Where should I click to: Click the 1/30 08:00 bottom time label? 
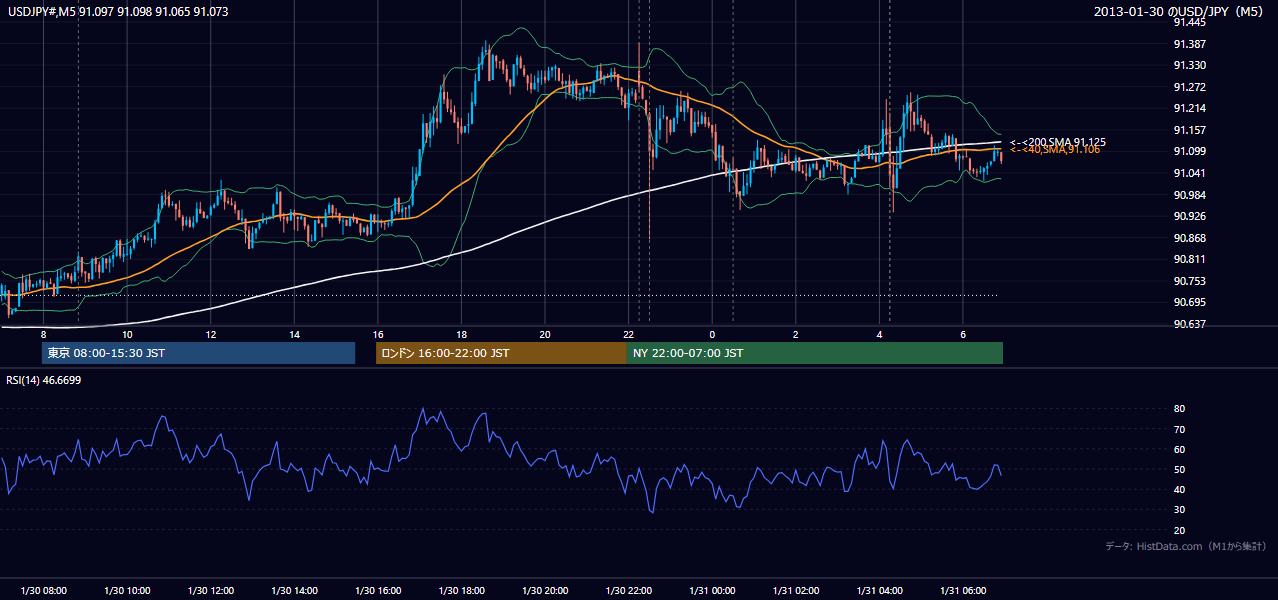[43, 591]
